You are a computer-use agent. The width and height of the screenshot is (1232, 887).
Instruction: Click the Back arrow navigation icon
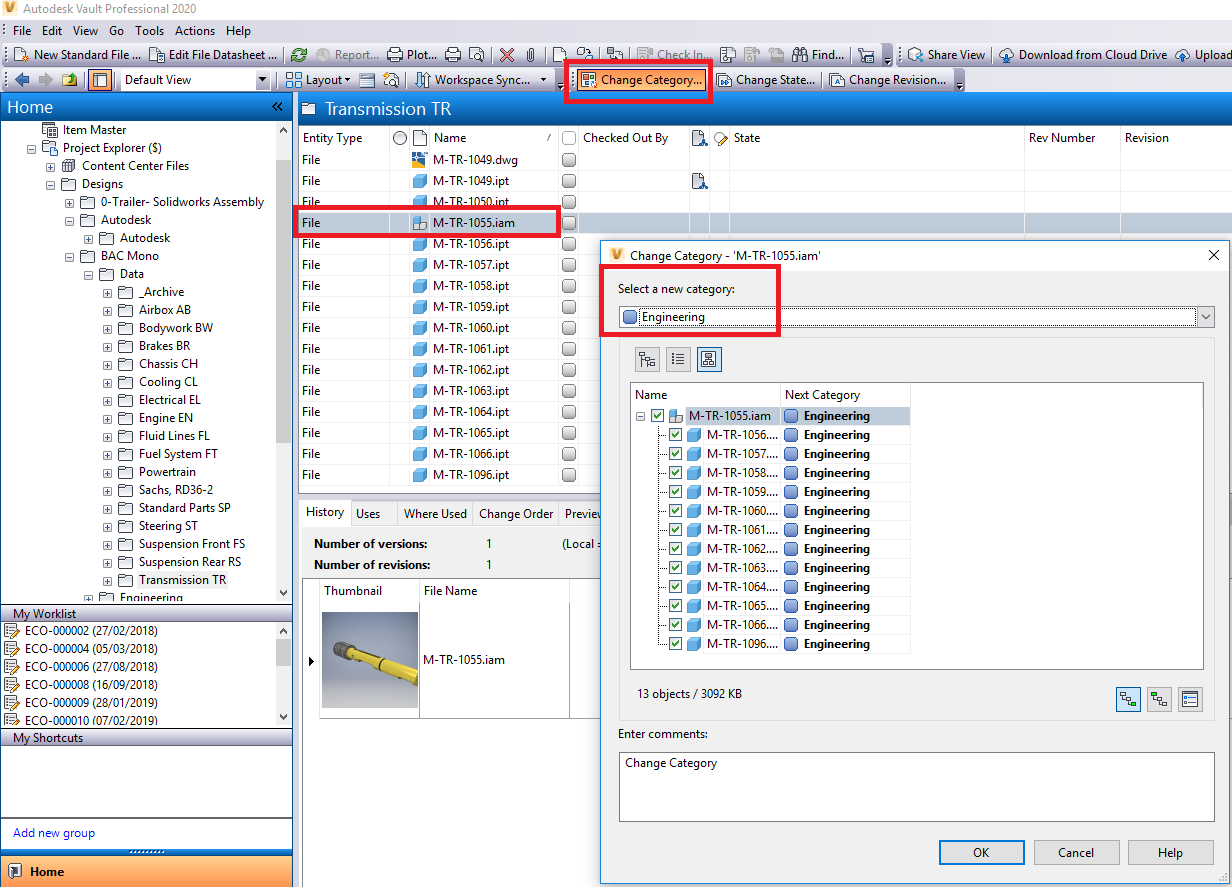pyautogui.click(x=22, y=80)
